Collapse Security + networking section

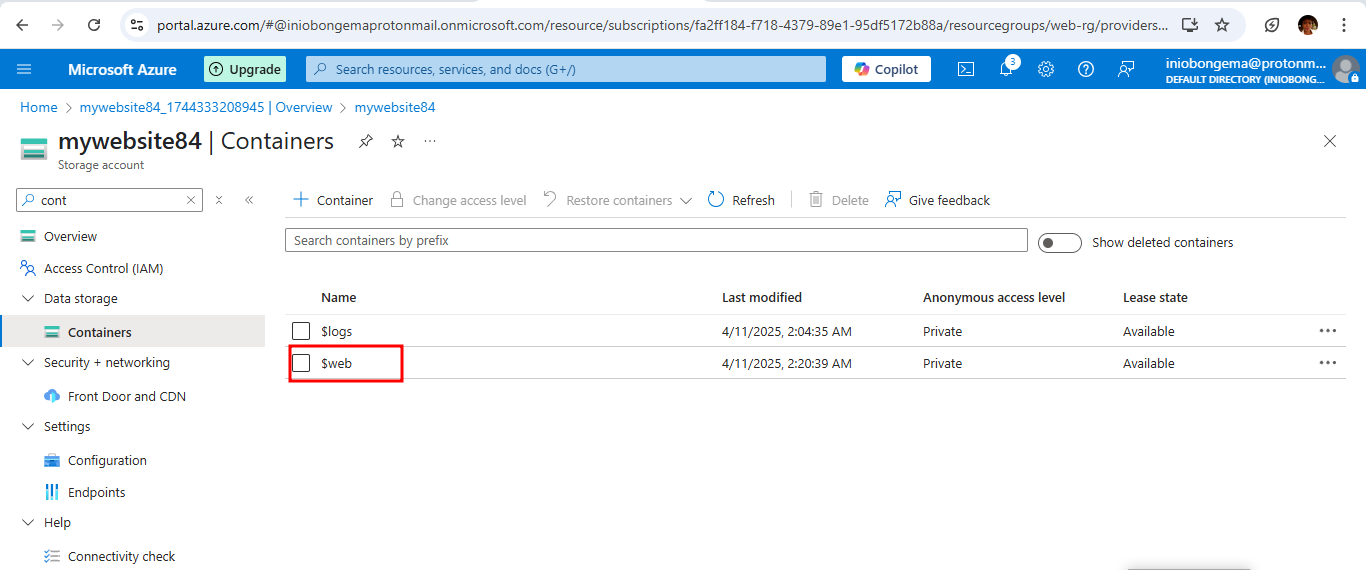click(27, 362)
